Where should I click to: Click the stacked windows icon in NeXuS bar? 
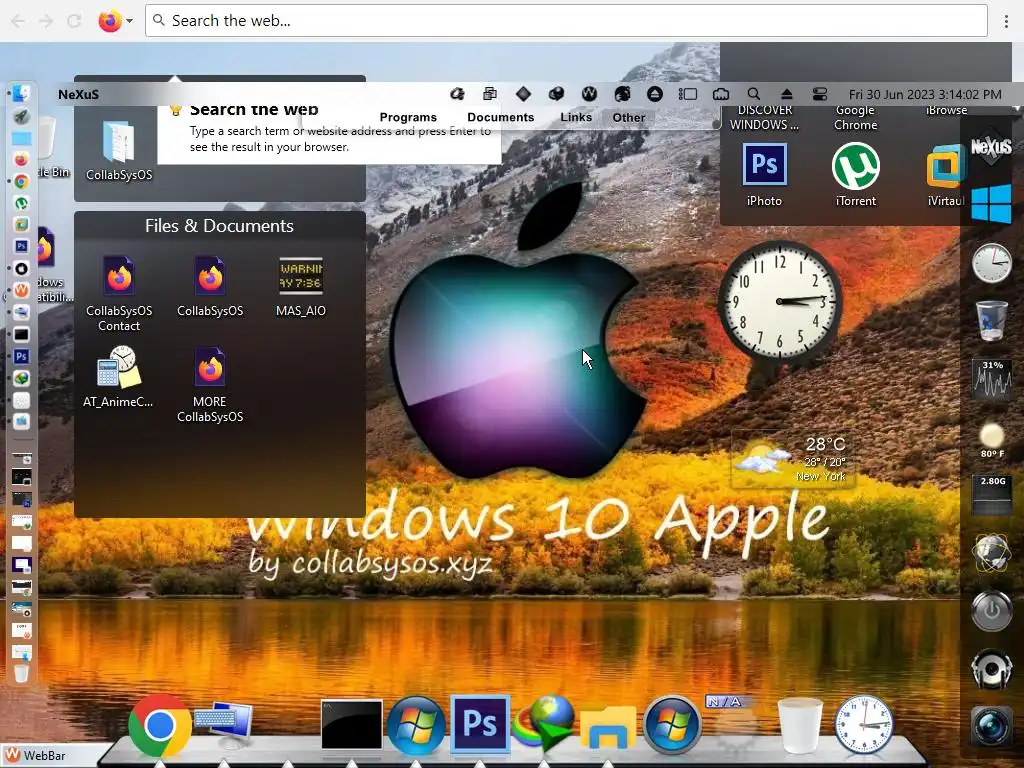pos(490,94)
